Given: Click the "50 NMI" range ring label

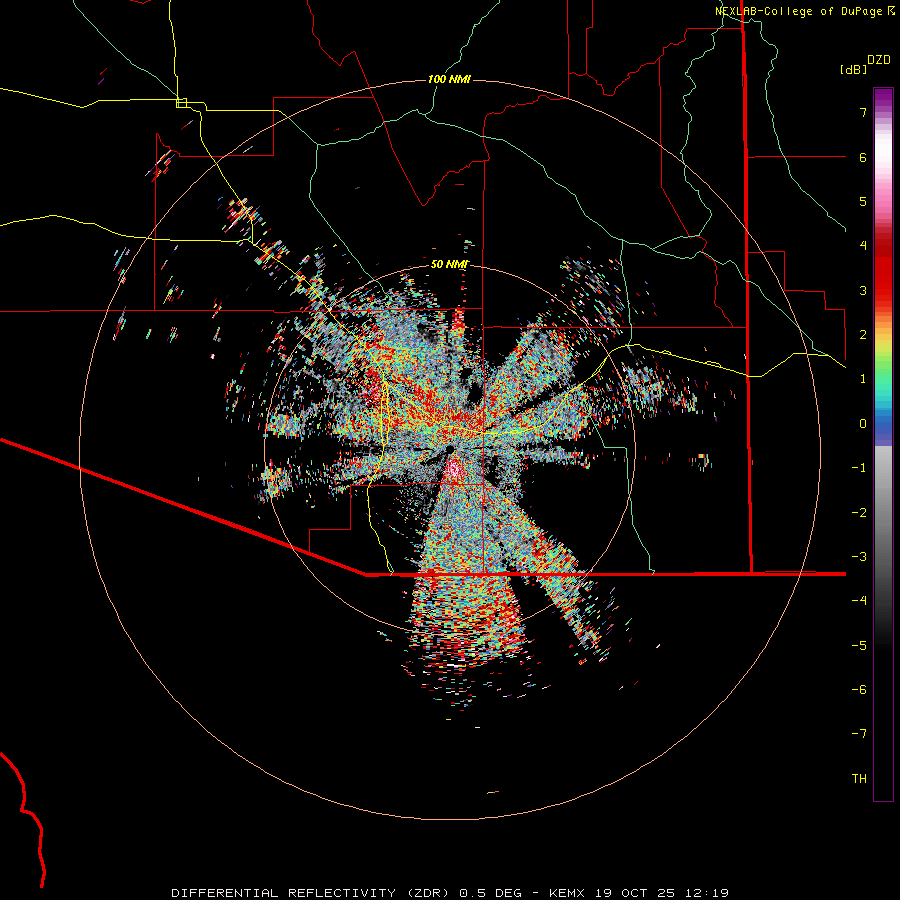Looking at the screenshot, I should pos(449,264).
